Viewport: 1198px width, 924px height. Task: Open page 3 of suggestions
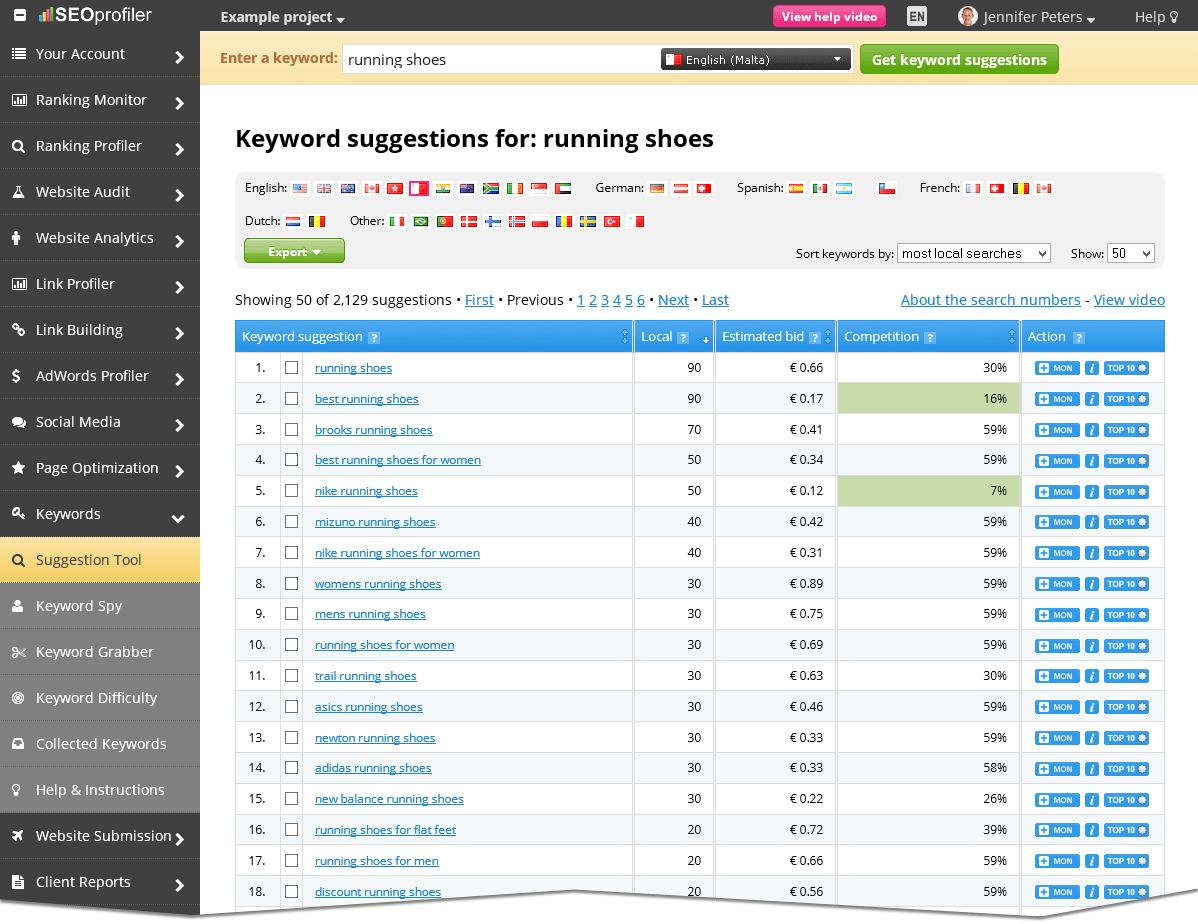(x=605, y=299)
